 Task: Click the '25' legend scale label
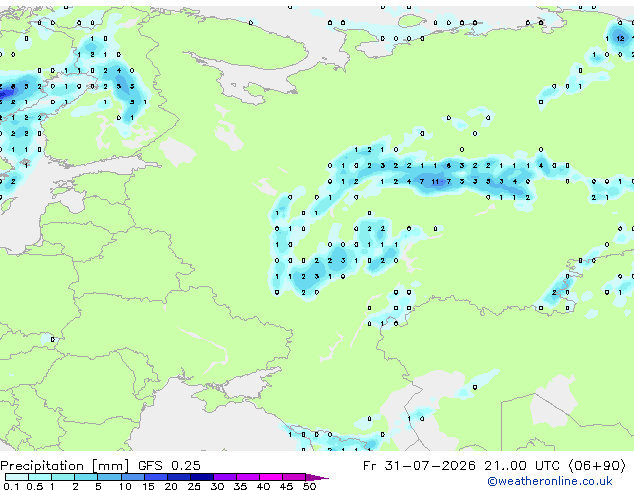[194, 486]
